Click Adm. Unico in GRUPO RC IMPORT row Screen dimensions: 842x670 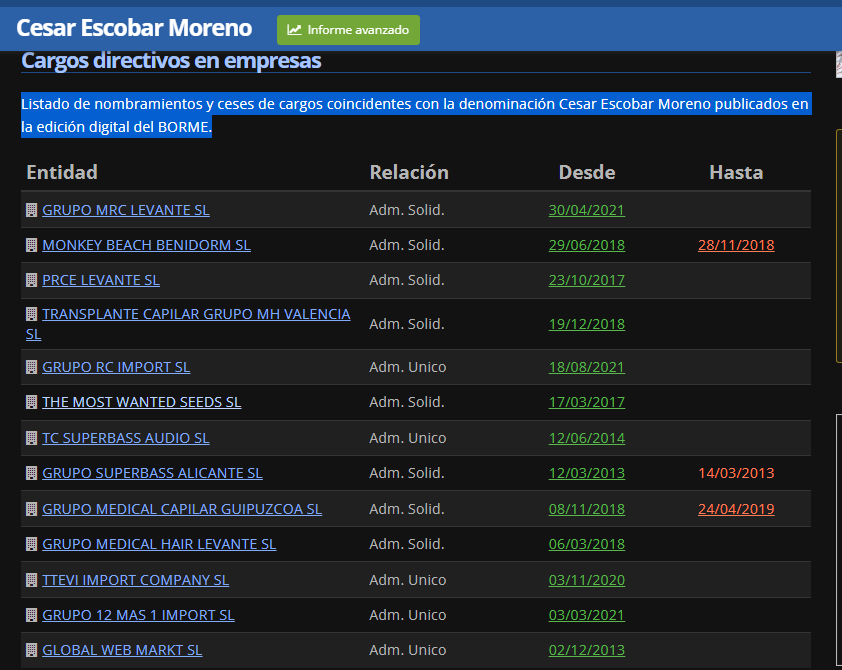click(408, 367)
